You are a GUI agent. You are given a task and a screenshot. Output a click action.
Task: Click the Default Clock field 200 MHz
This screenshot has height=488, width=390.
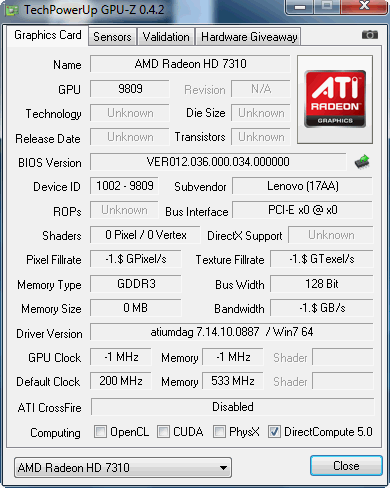121,381
